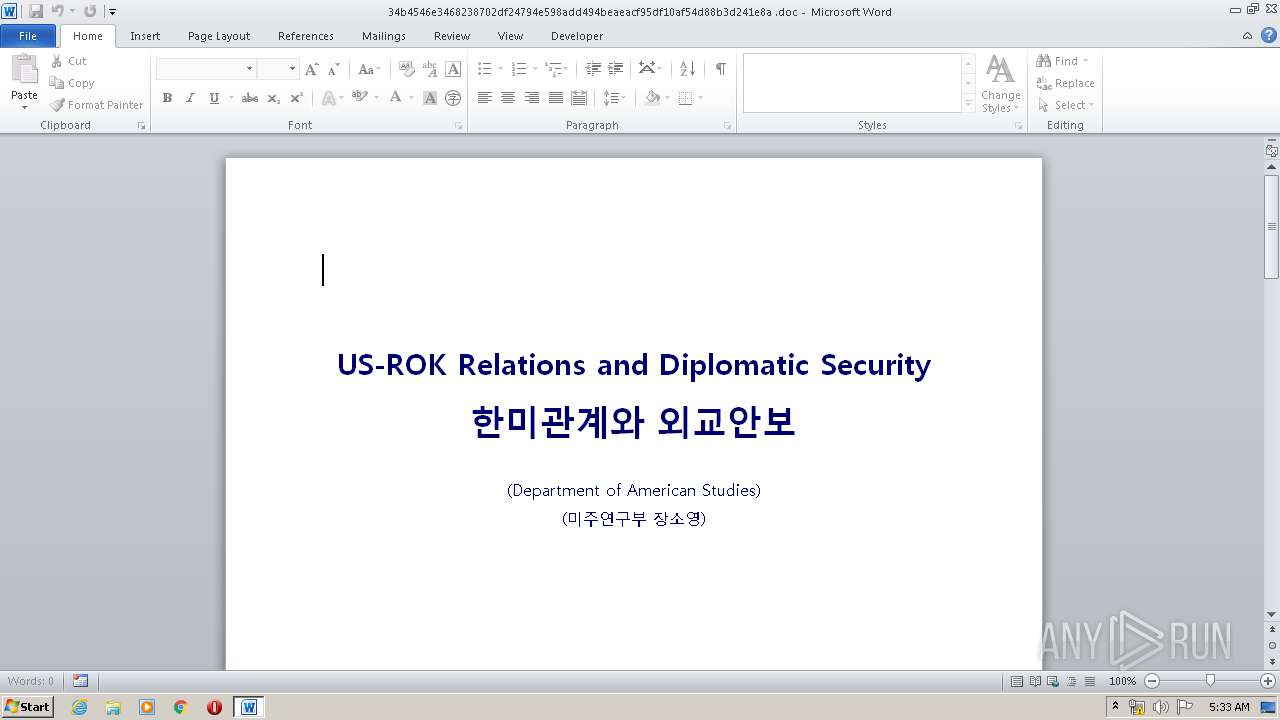This screenshot has height=720, width=1280.
Task: Expand the Numbering list dropdown
Action: pos(536,69)
